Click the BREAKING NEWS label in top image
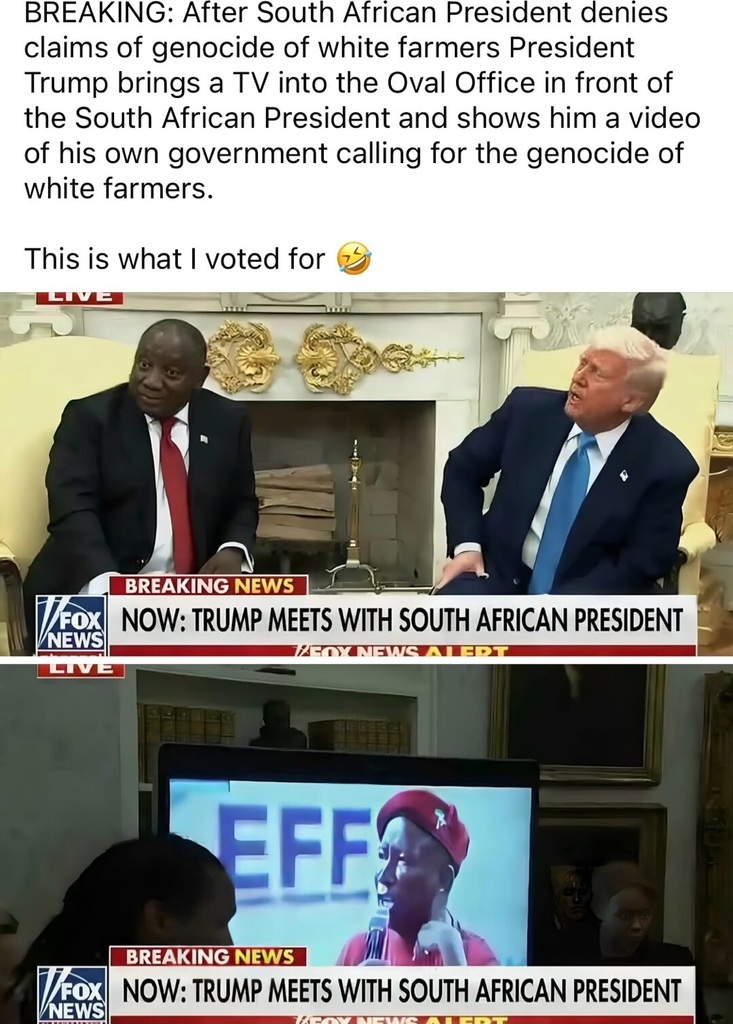 [209, 585]
